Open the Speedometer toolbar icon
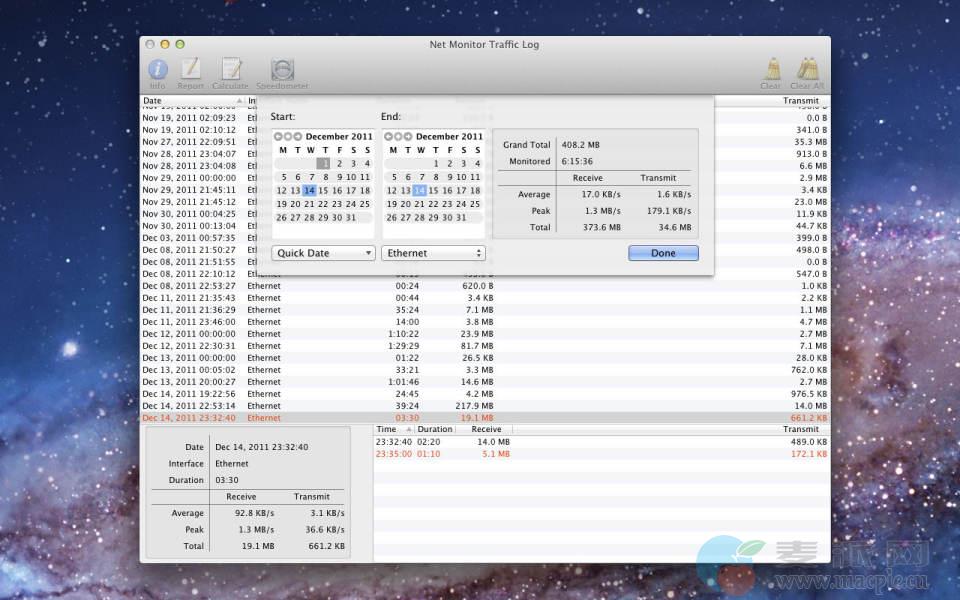 point(282,70)
